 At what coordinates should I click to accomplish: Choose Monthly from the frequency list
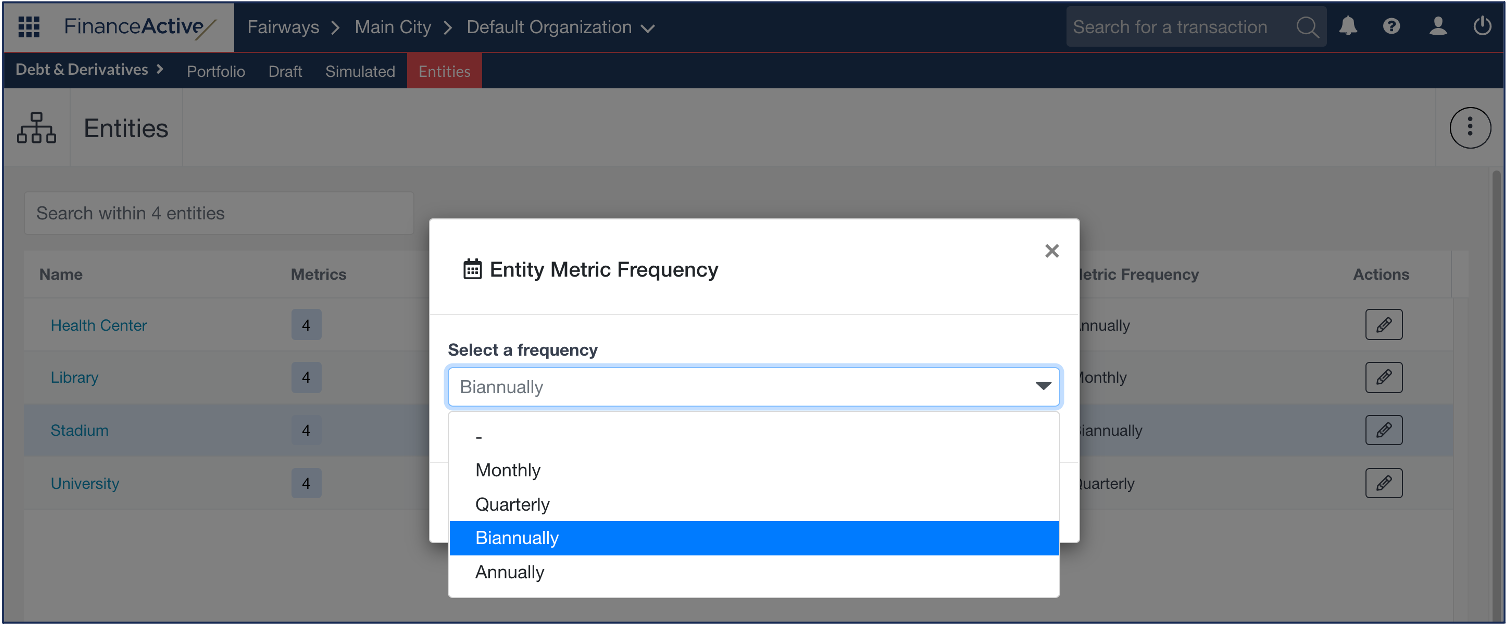[508, 470]
